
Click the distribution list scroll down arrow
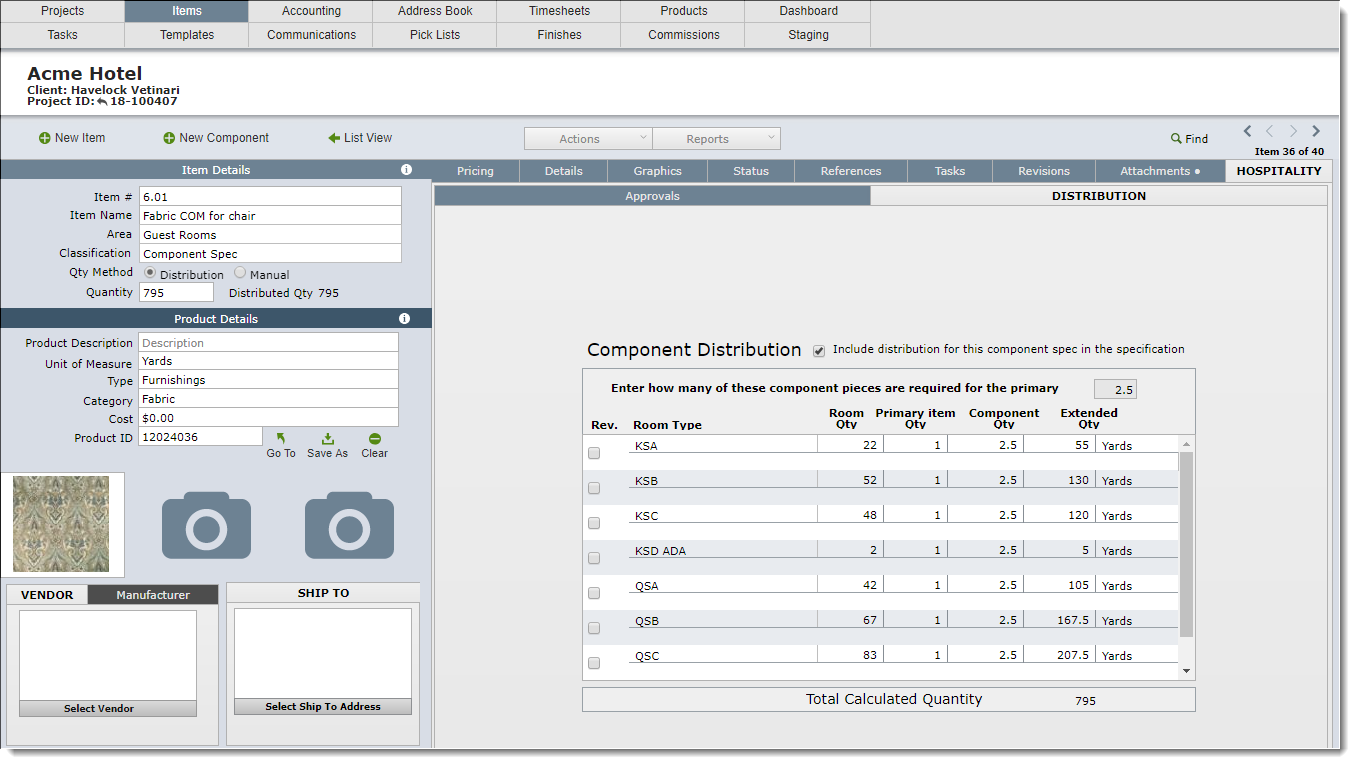point(1187,671)
